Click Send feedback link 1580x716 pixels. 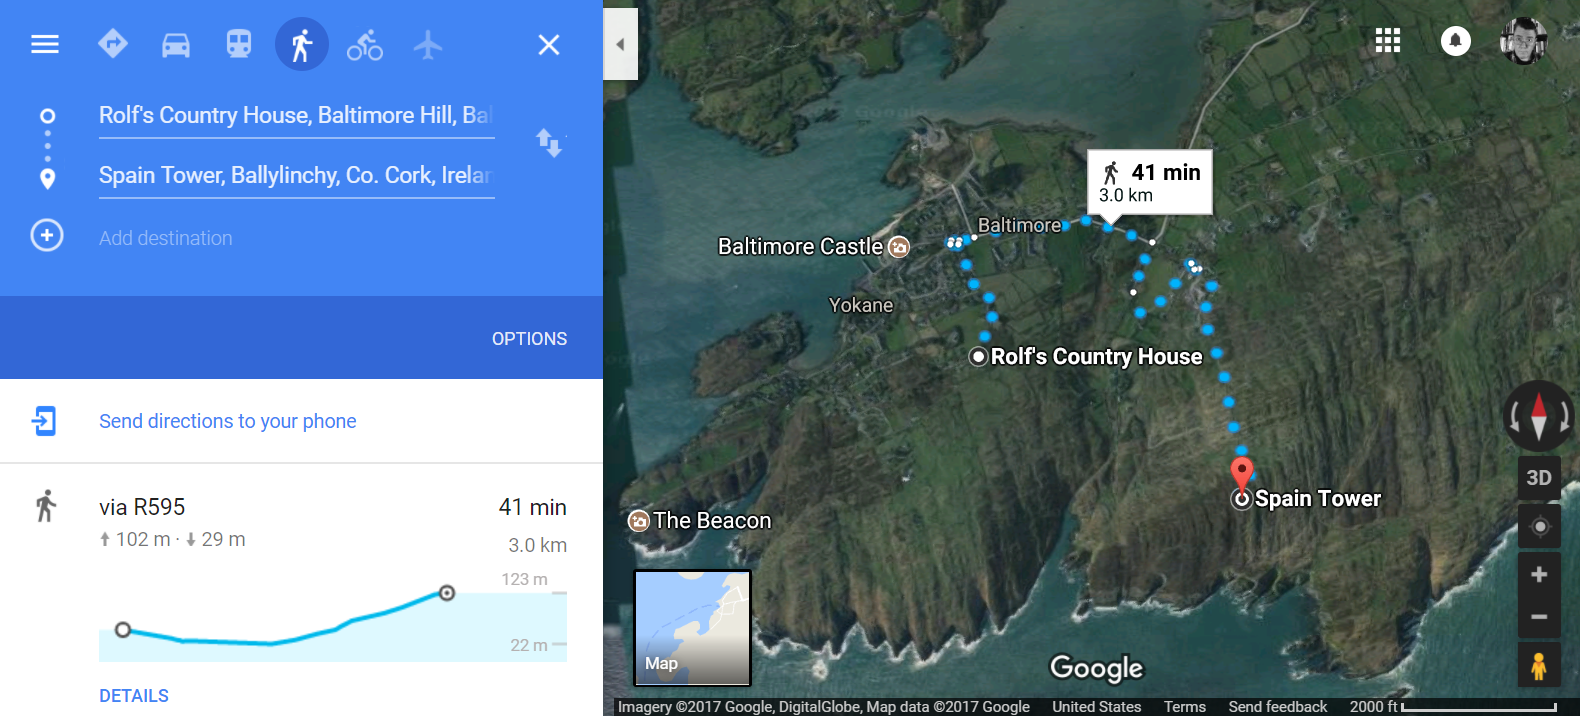[1278, 706]
